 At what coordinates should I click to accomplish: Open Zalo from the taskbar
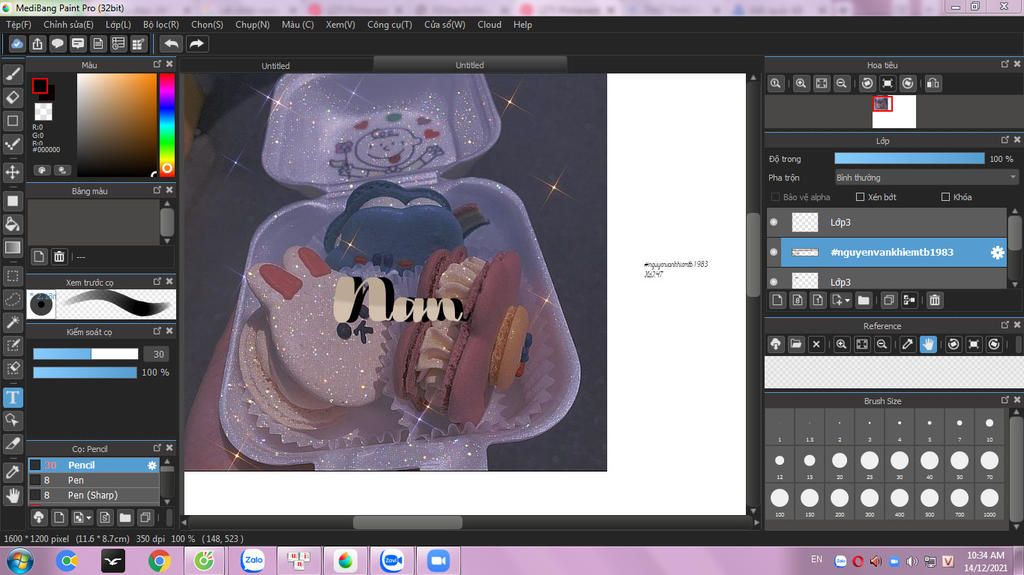pyautogui.click(x=253, y=561)
